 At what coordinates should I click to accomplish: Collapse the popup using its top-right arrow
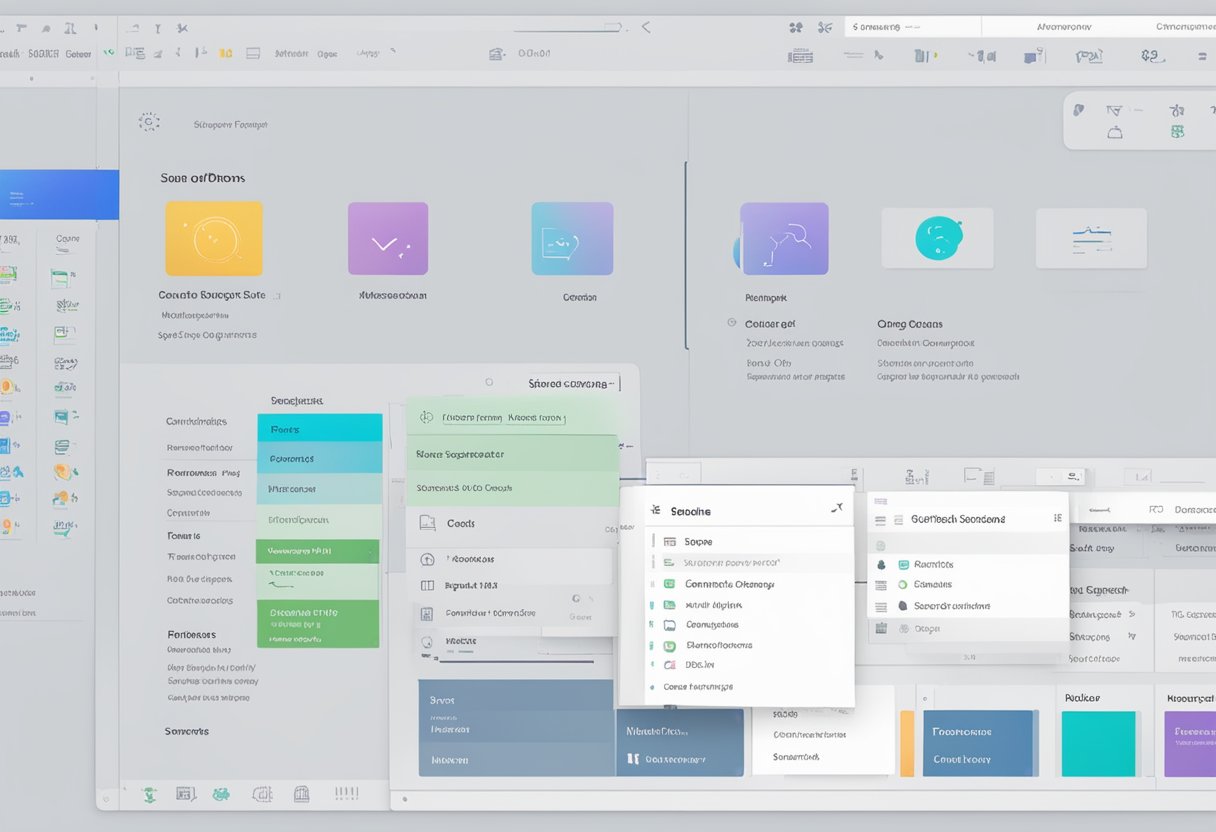point(837,509)
